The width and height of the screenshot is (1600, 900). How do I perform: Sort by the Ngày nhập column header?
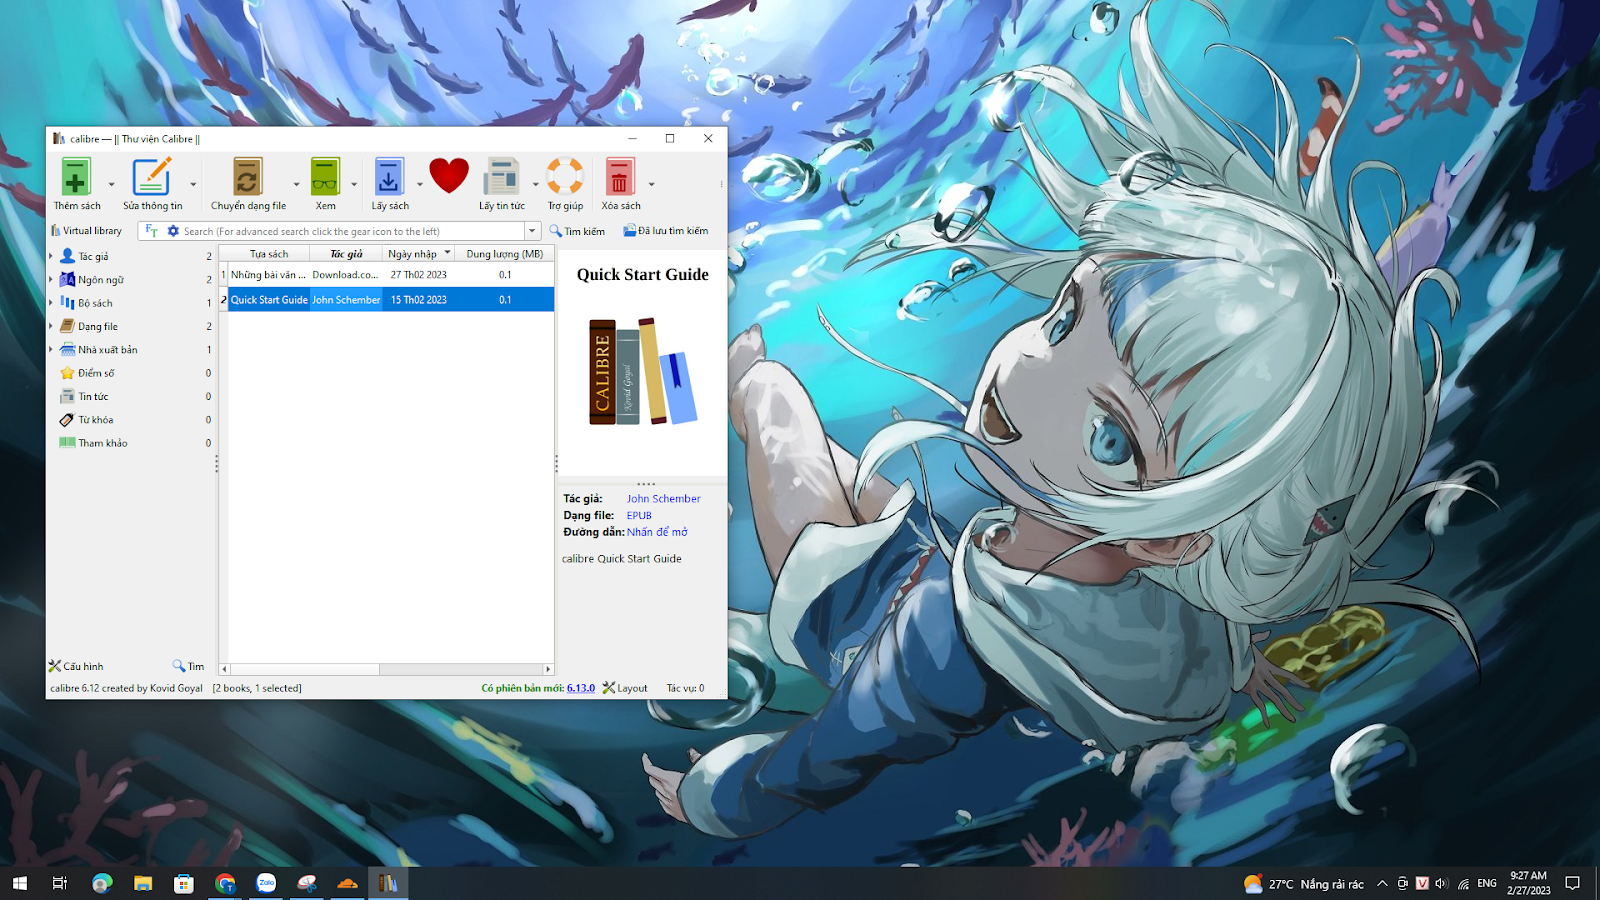pos(419,254)
